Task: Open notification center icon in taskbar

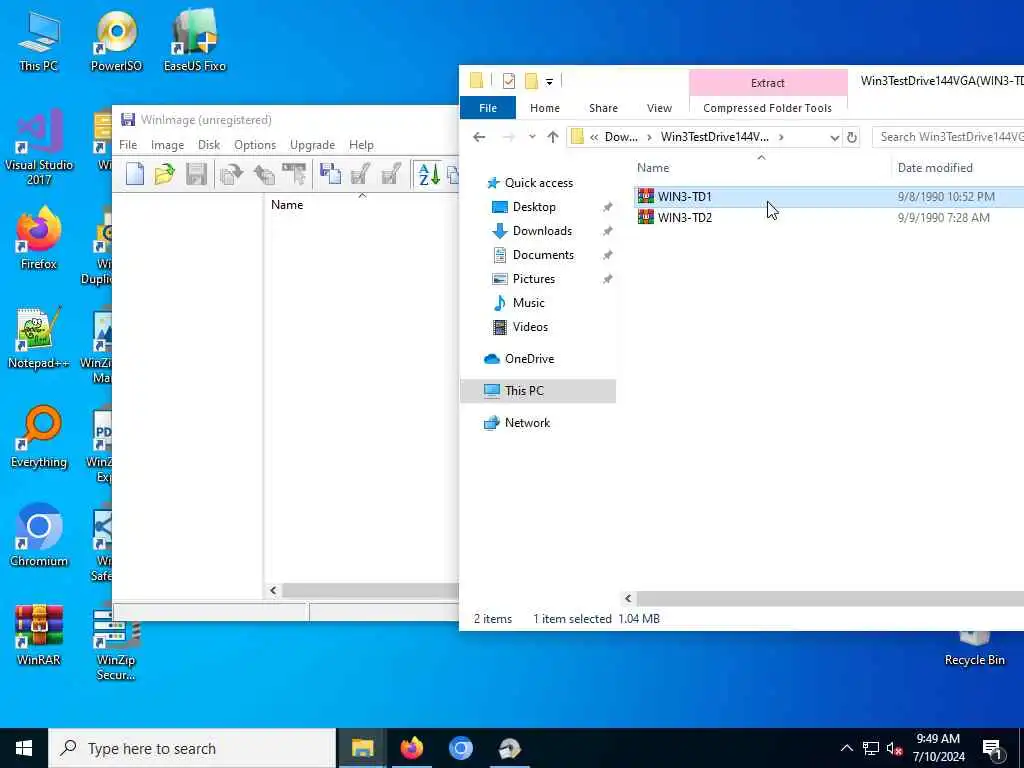Action: 992,749
